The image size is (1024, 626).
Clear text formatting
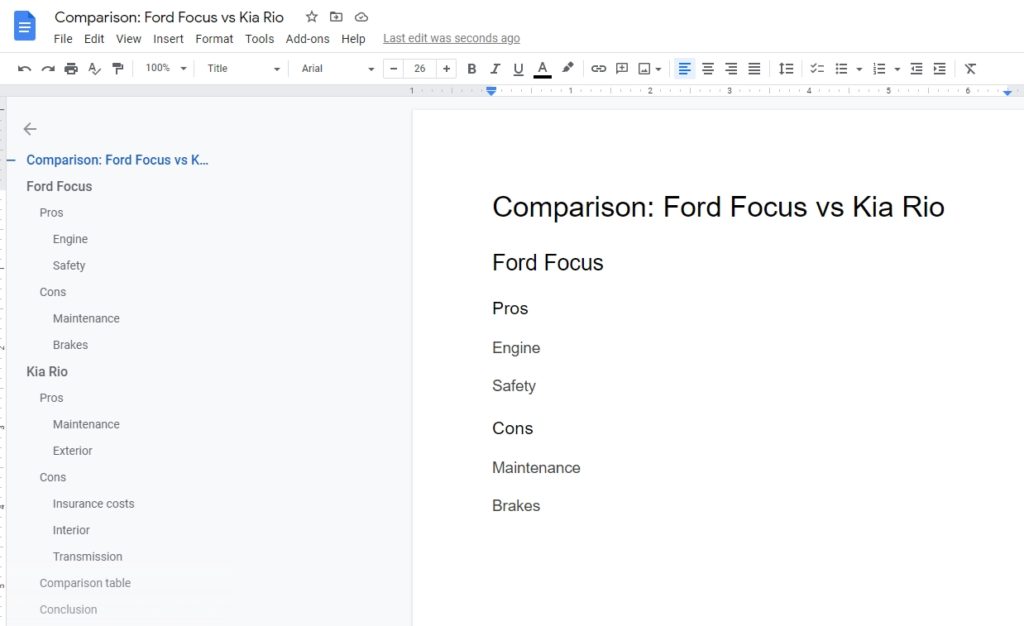tap(970, 69)
